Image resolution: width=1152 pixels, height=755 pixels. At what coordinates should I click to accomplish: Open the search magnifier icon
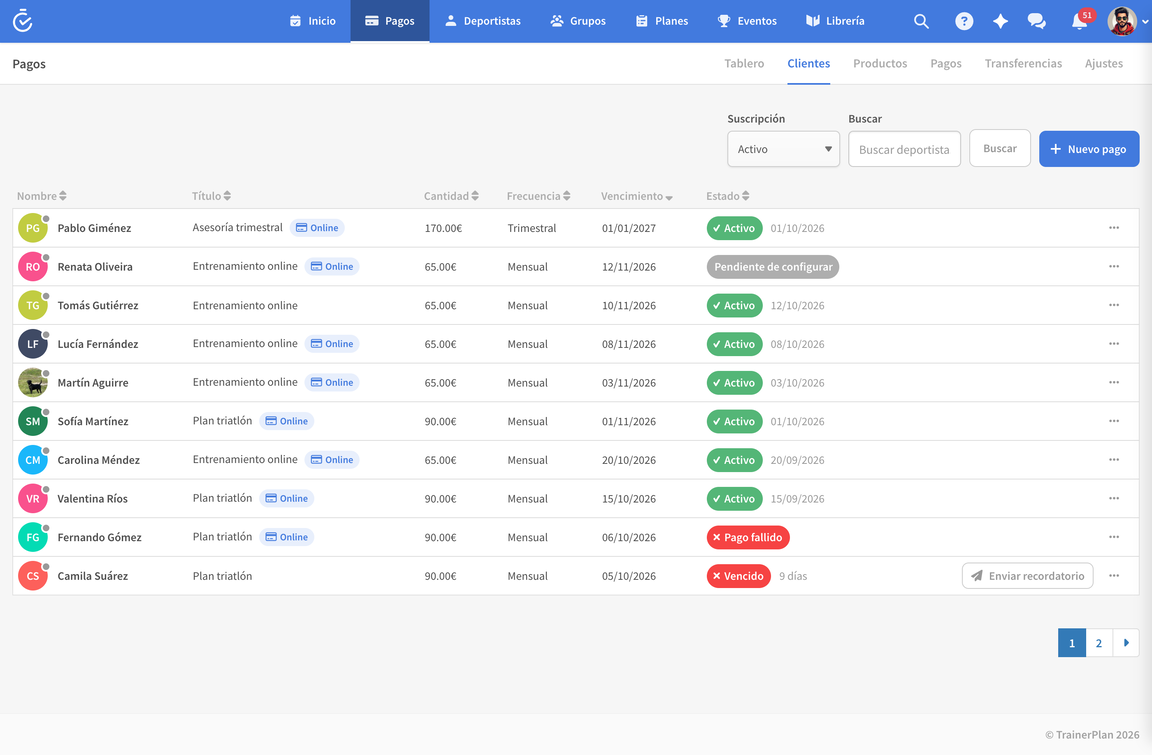tap(921, 21)
